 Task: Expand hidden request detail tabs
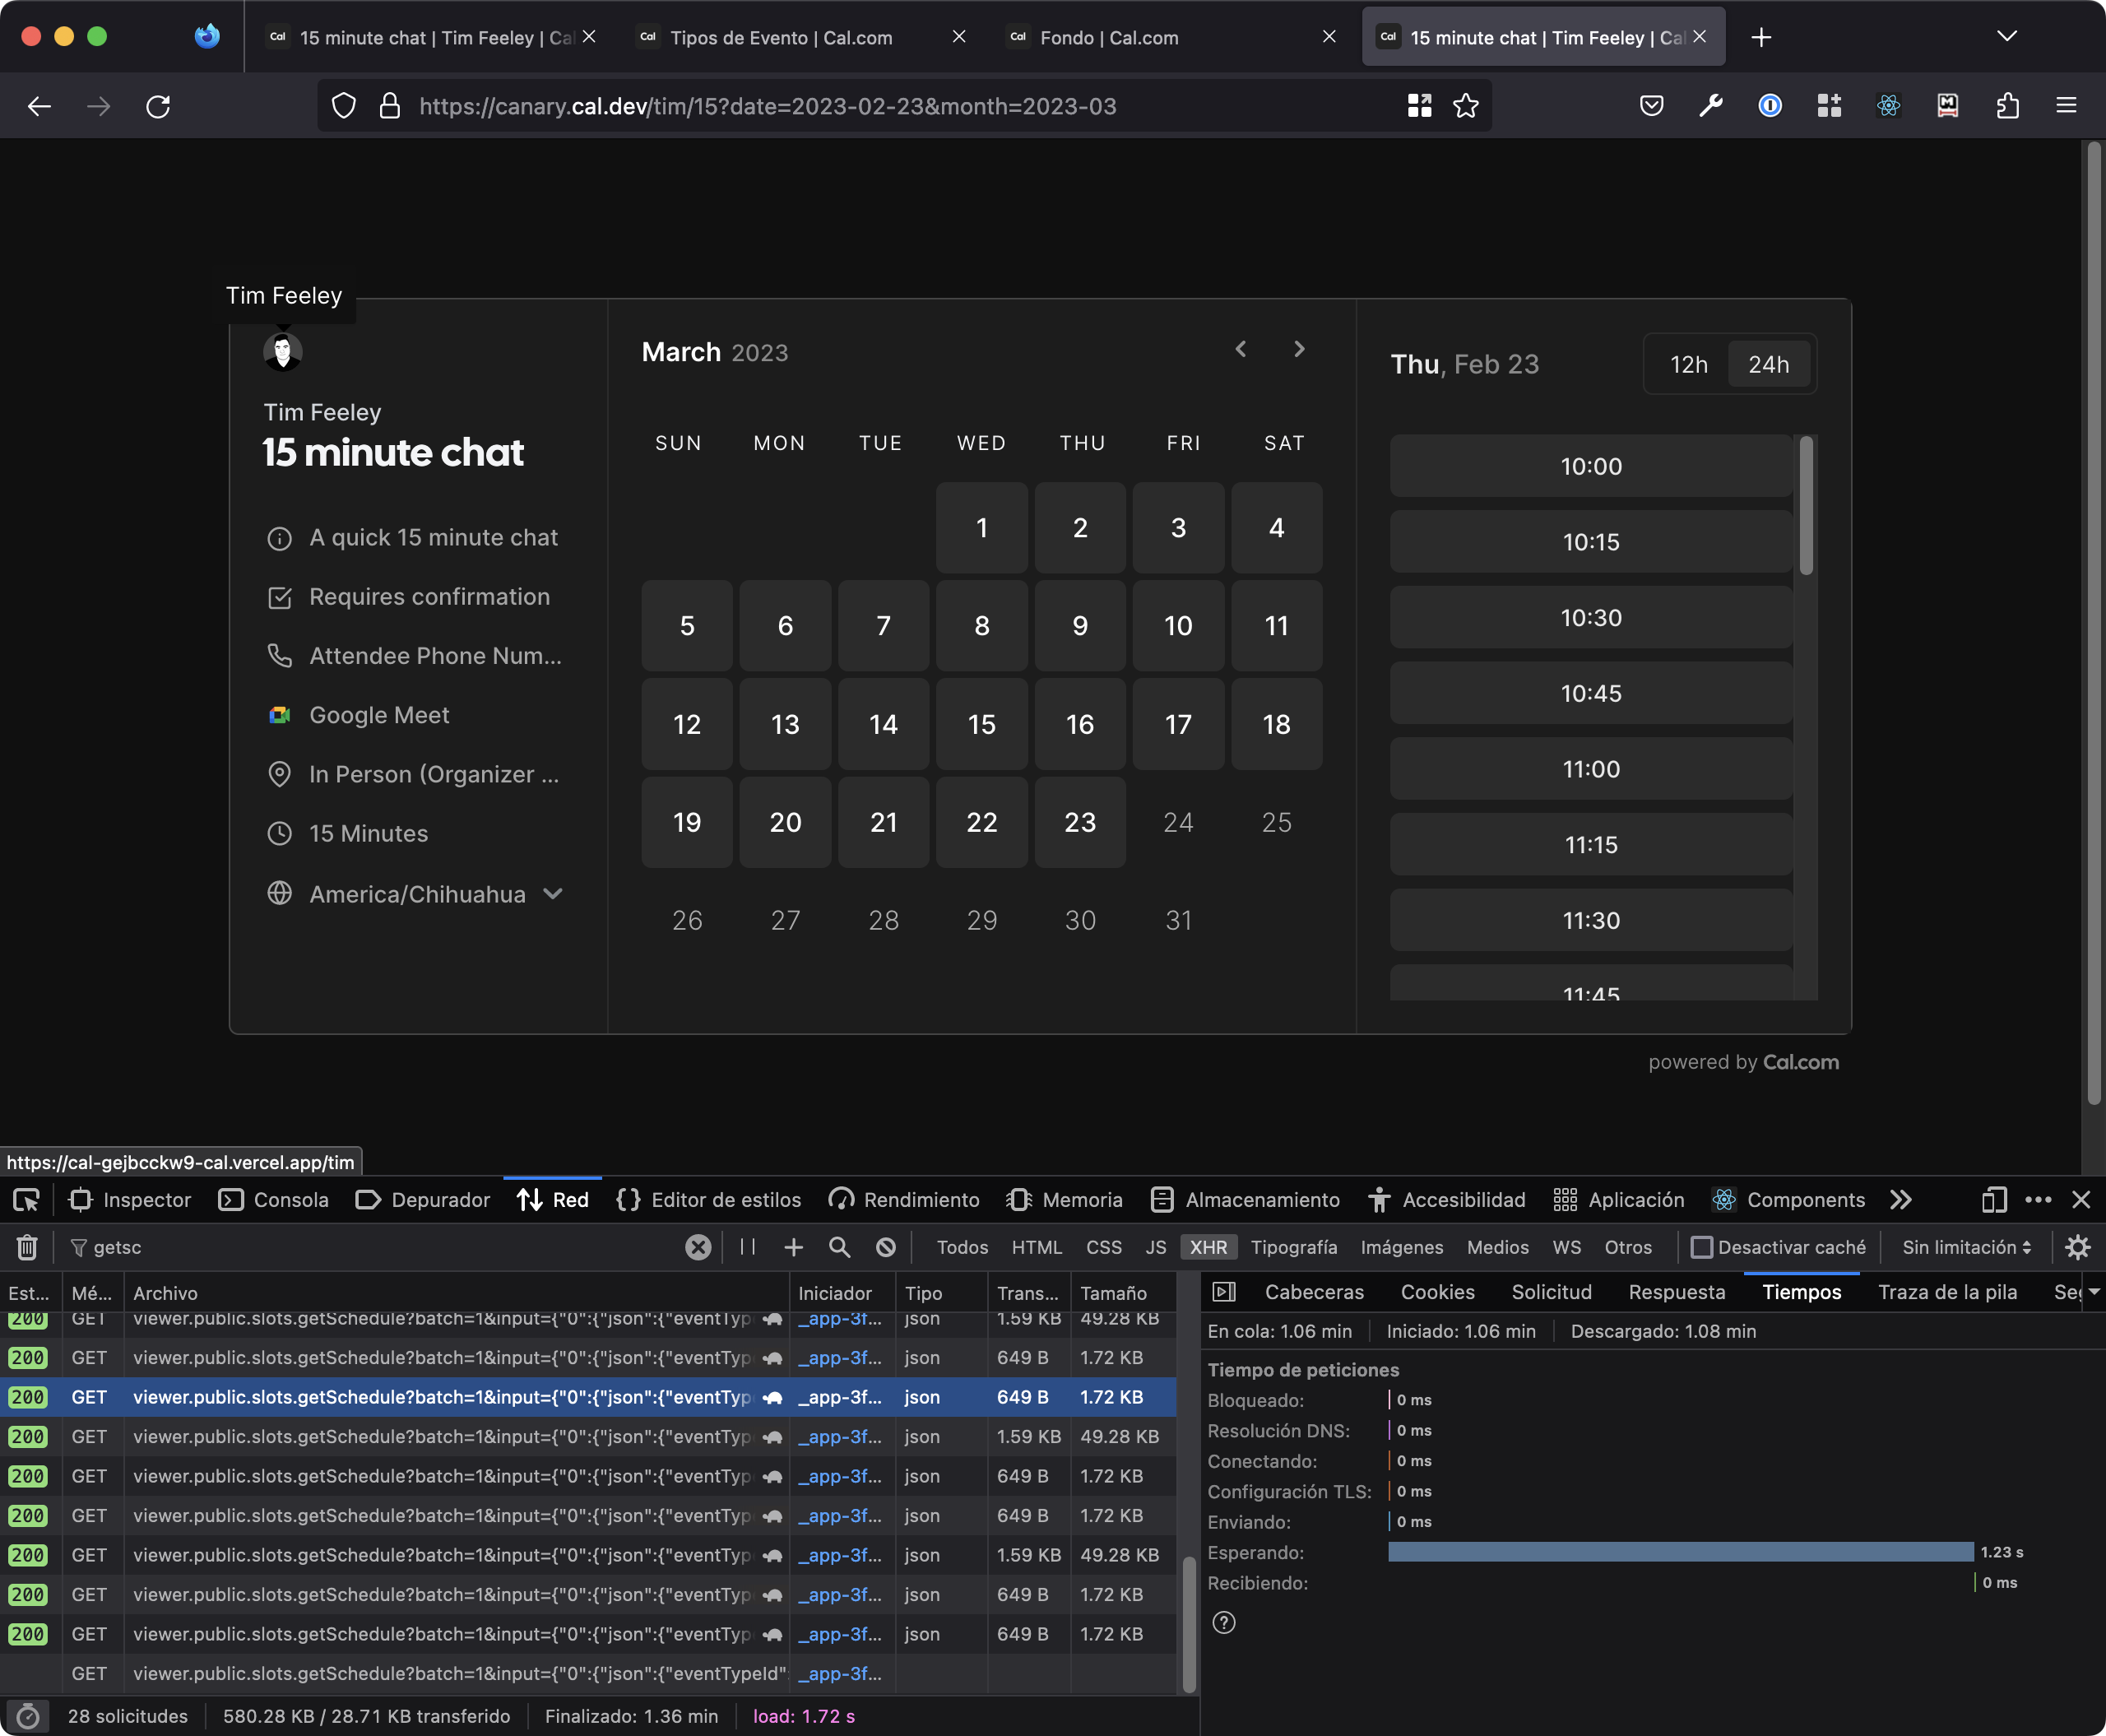pyautogui.click(x=2094, y=1292)
